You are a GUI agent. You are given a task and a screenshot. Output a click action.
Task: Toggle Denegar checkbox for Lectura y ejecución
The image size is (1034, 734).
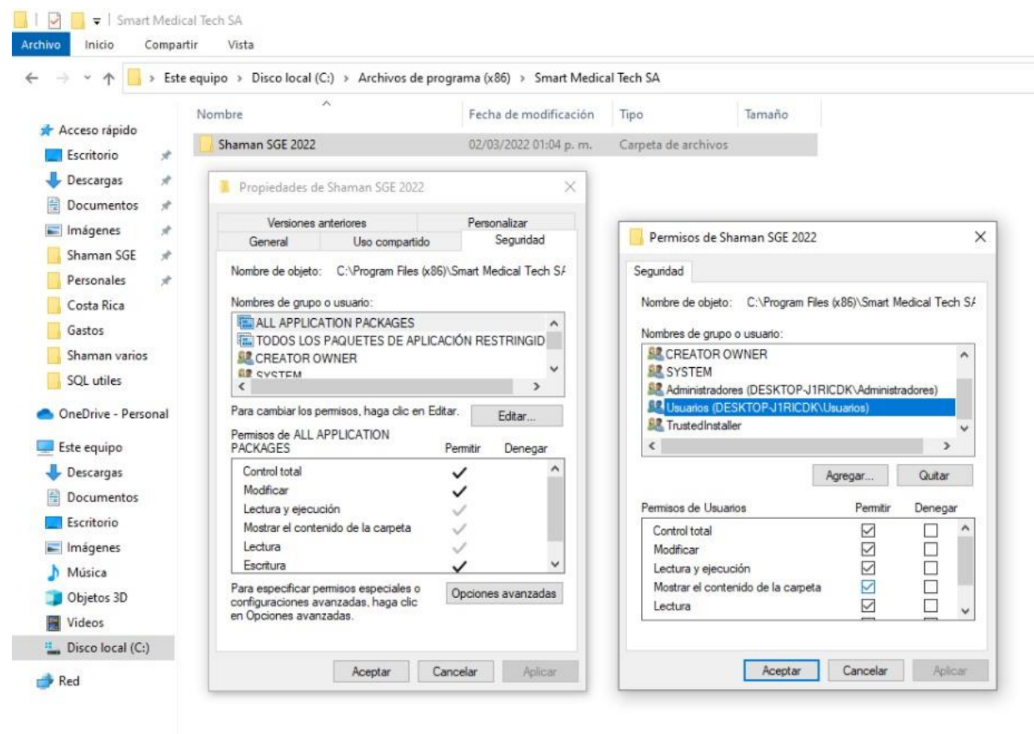click(930, 568)
